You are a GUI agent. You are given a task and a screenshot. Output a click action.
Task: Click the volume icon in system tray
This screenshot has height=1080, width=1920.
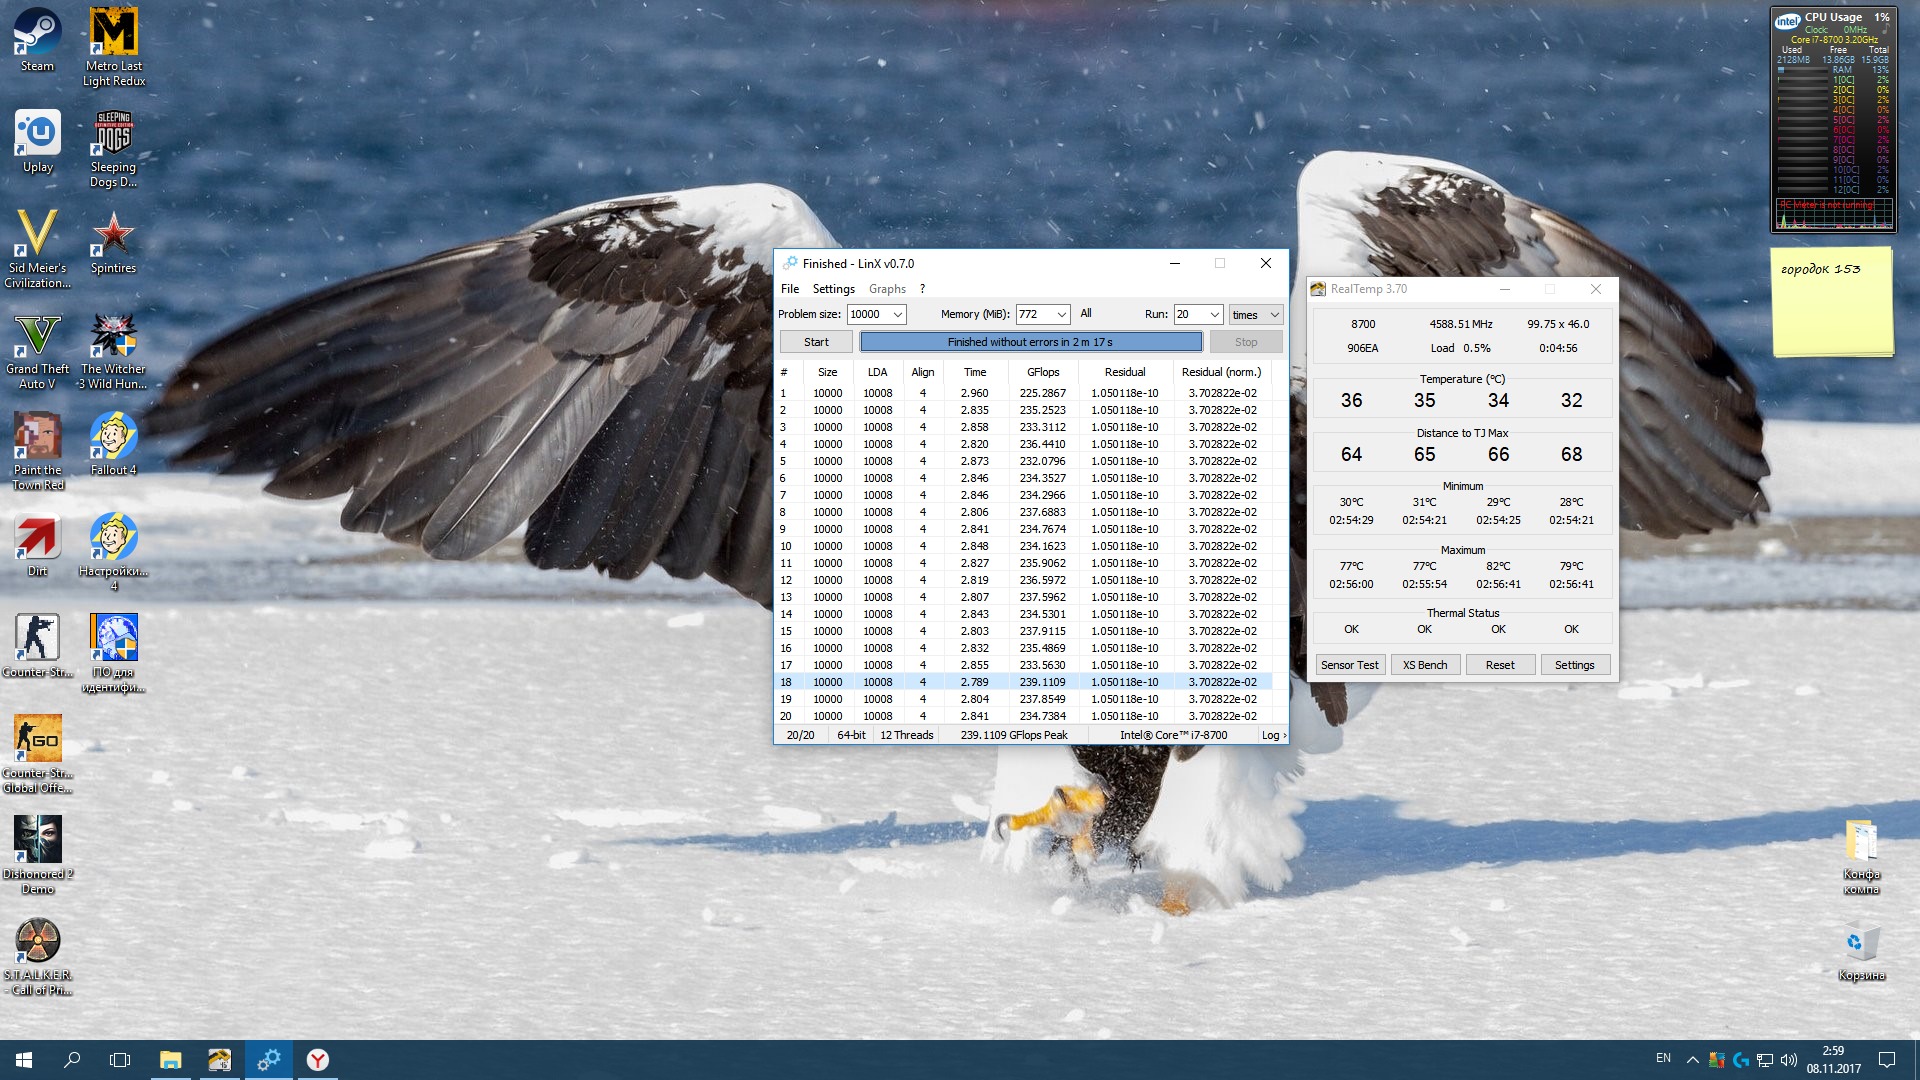tap(1788, 1060)
